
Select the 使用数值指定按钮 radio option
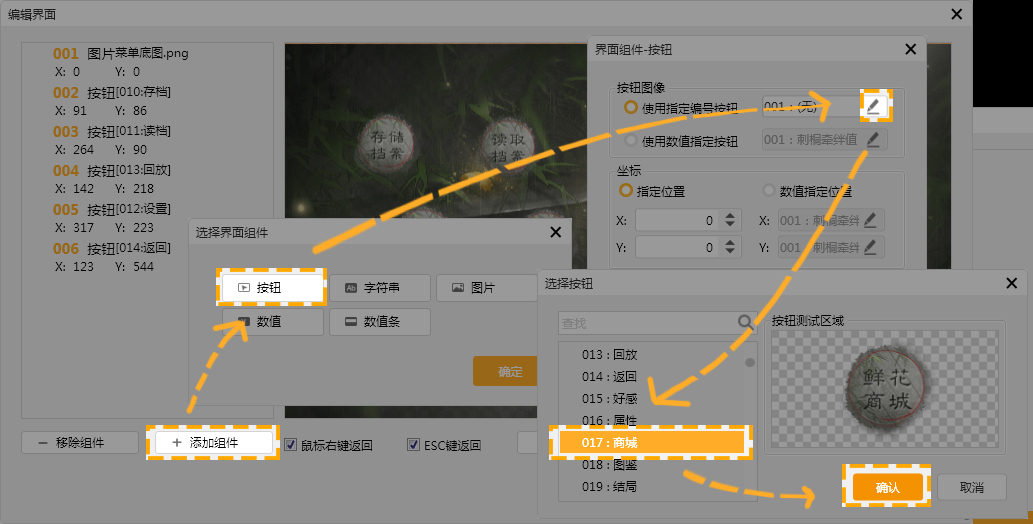630,141
